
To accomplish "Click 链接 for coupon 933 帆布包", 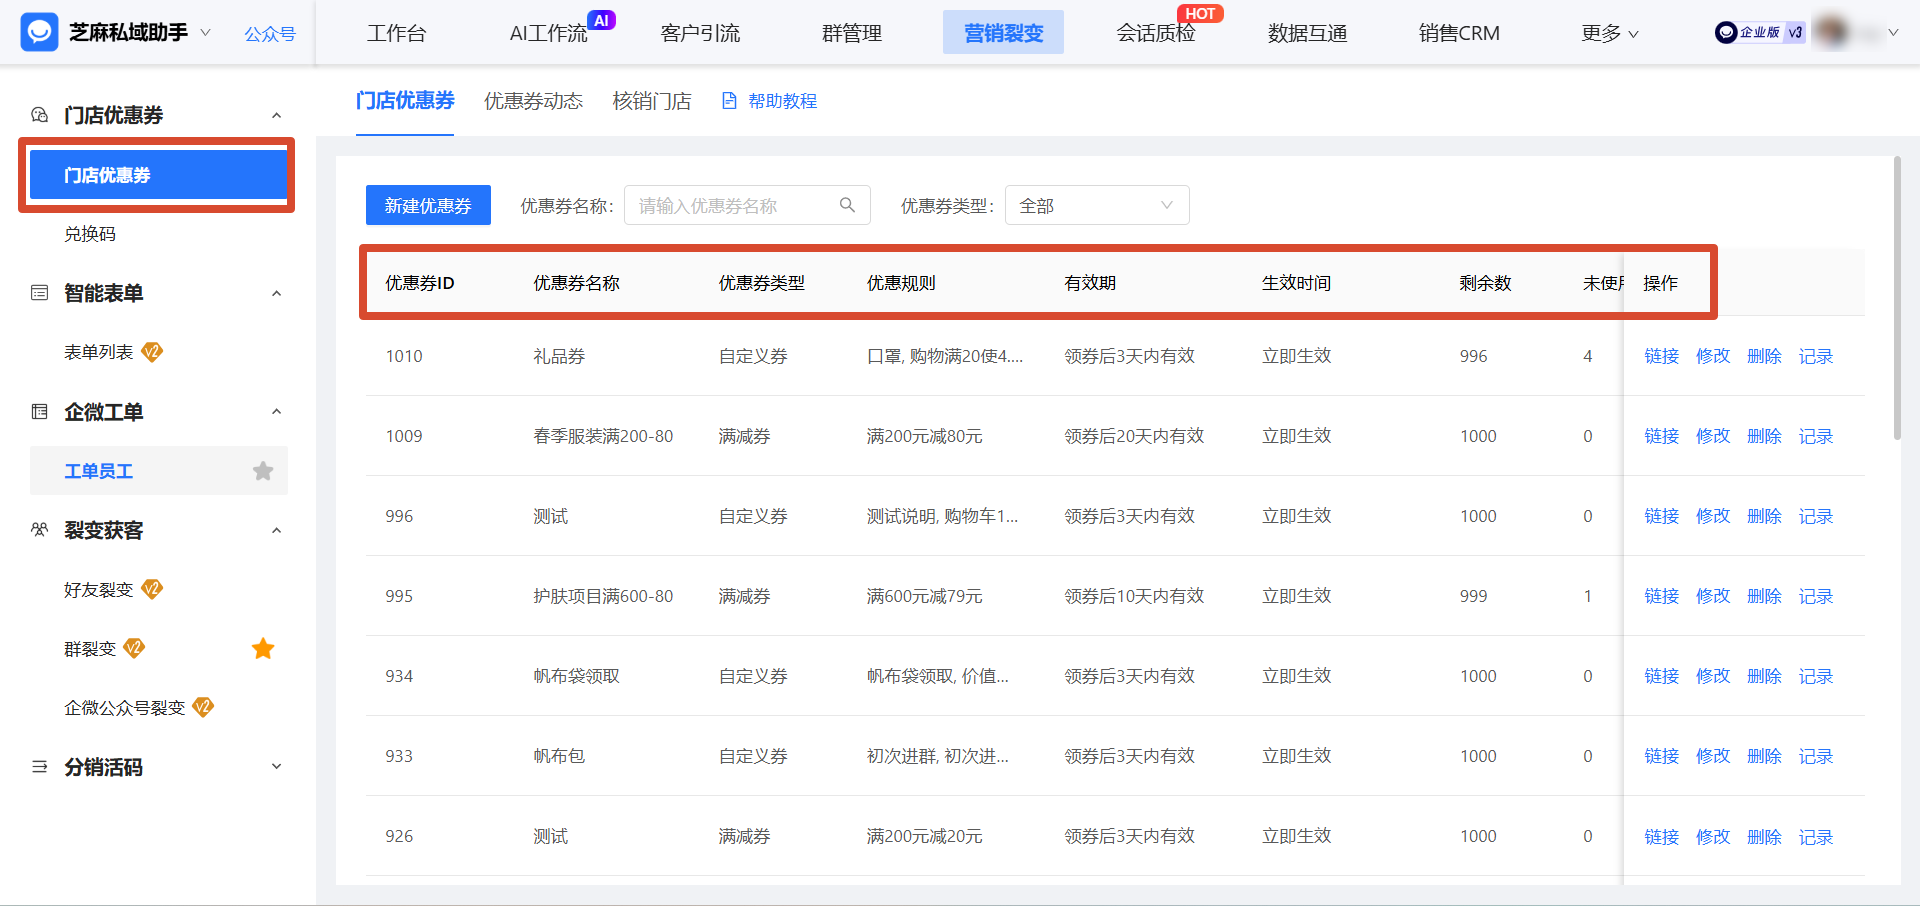I will 1662,756.
